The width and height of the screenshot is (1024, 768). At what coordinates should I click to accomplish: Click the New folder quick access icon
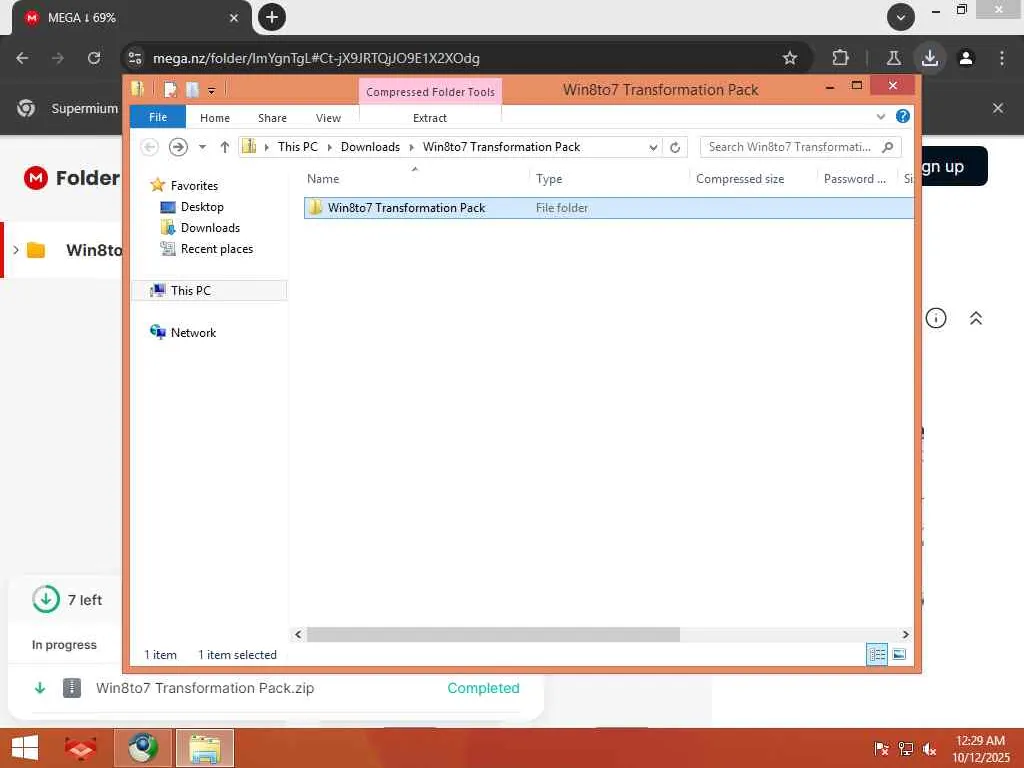point(192,89)
